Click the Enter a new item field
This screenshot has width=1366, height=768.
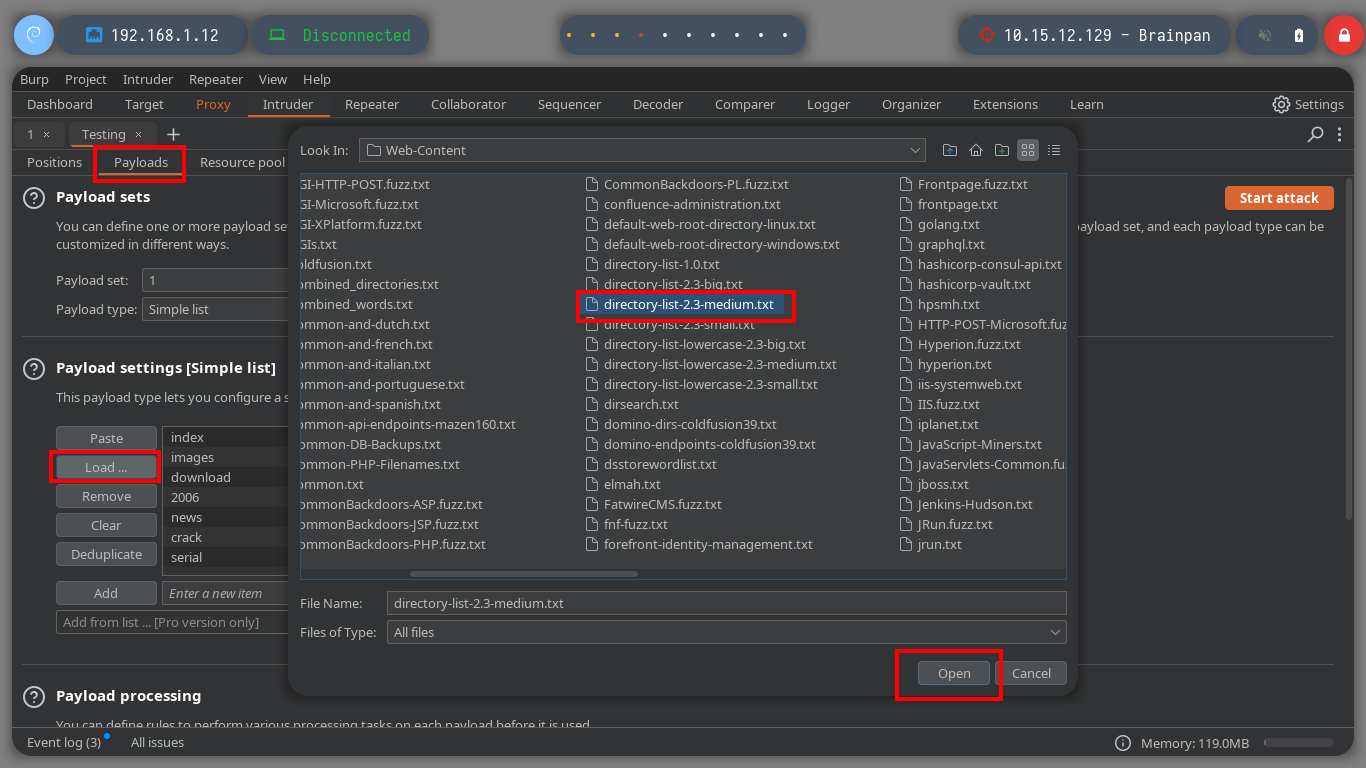(x=226, y=593)
